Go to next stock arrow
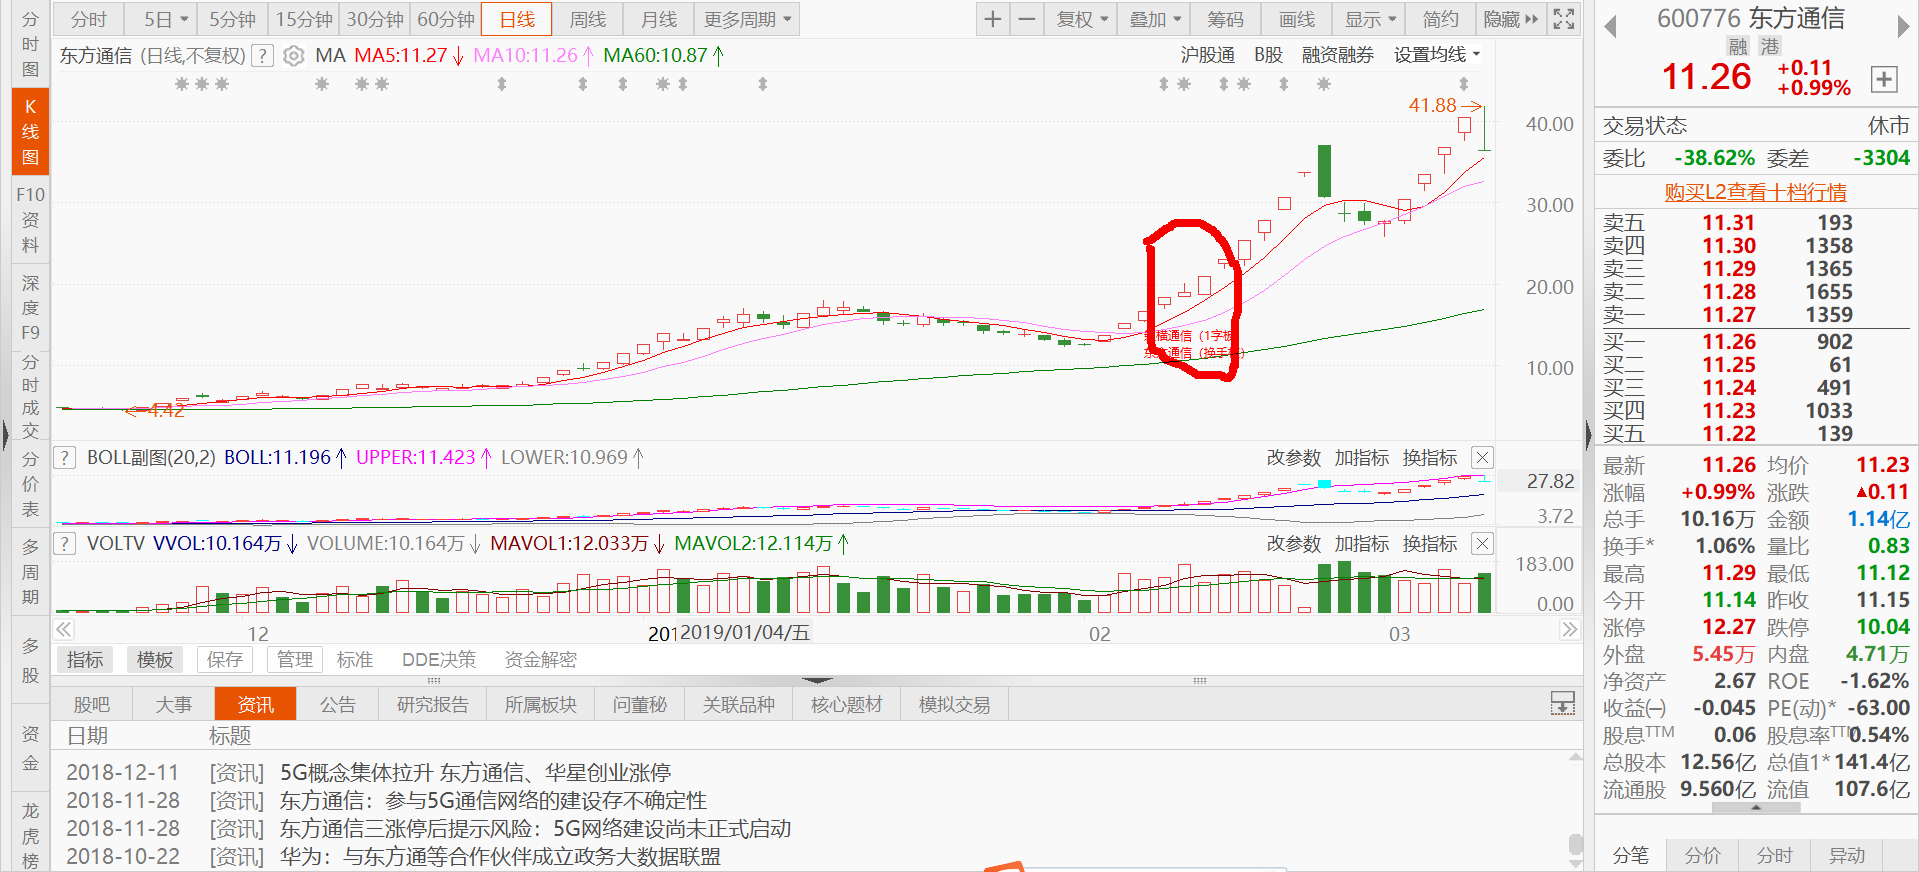 [1903, 27]
